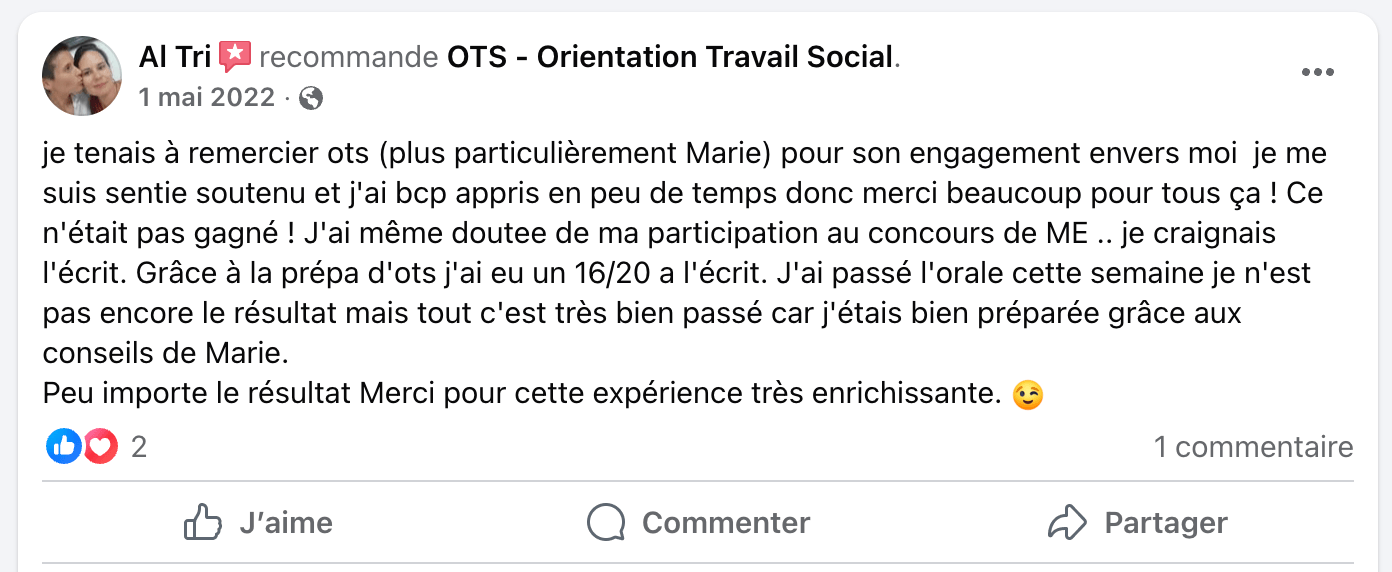Click the winking emoji ending the post

click(1027, 396)
